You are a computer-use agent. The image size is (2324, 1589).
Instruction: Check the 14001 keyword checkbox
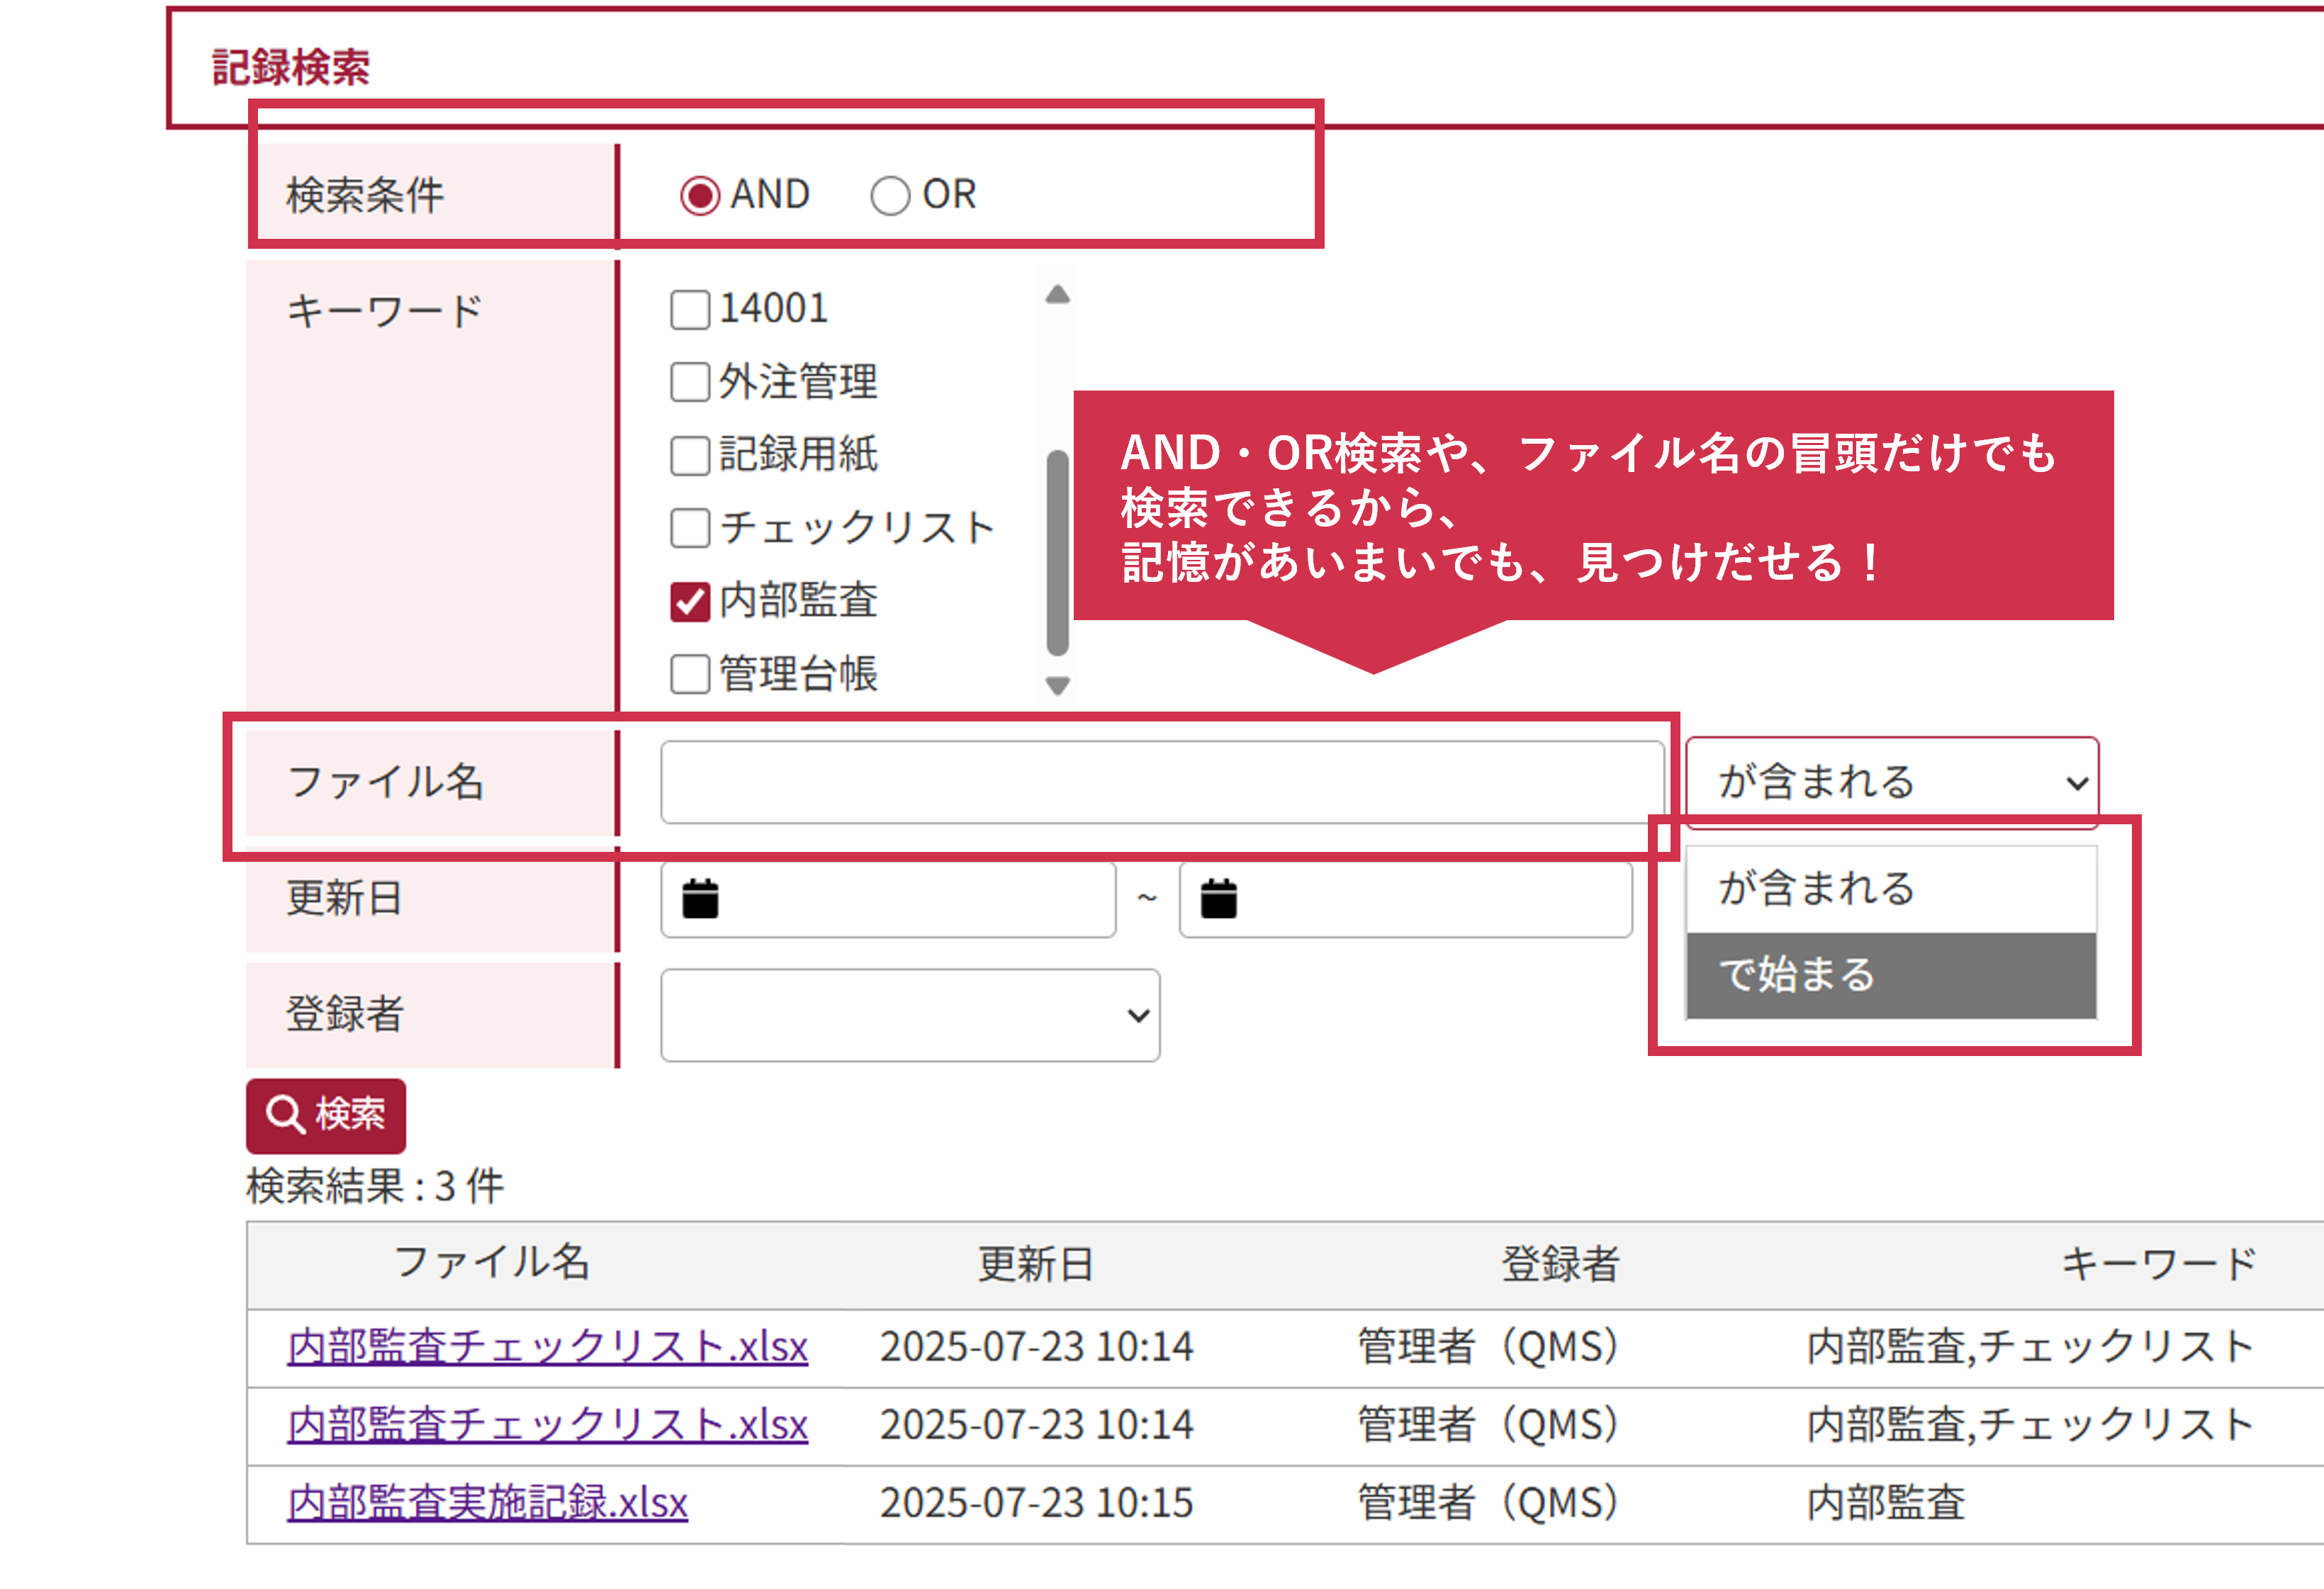690,309
